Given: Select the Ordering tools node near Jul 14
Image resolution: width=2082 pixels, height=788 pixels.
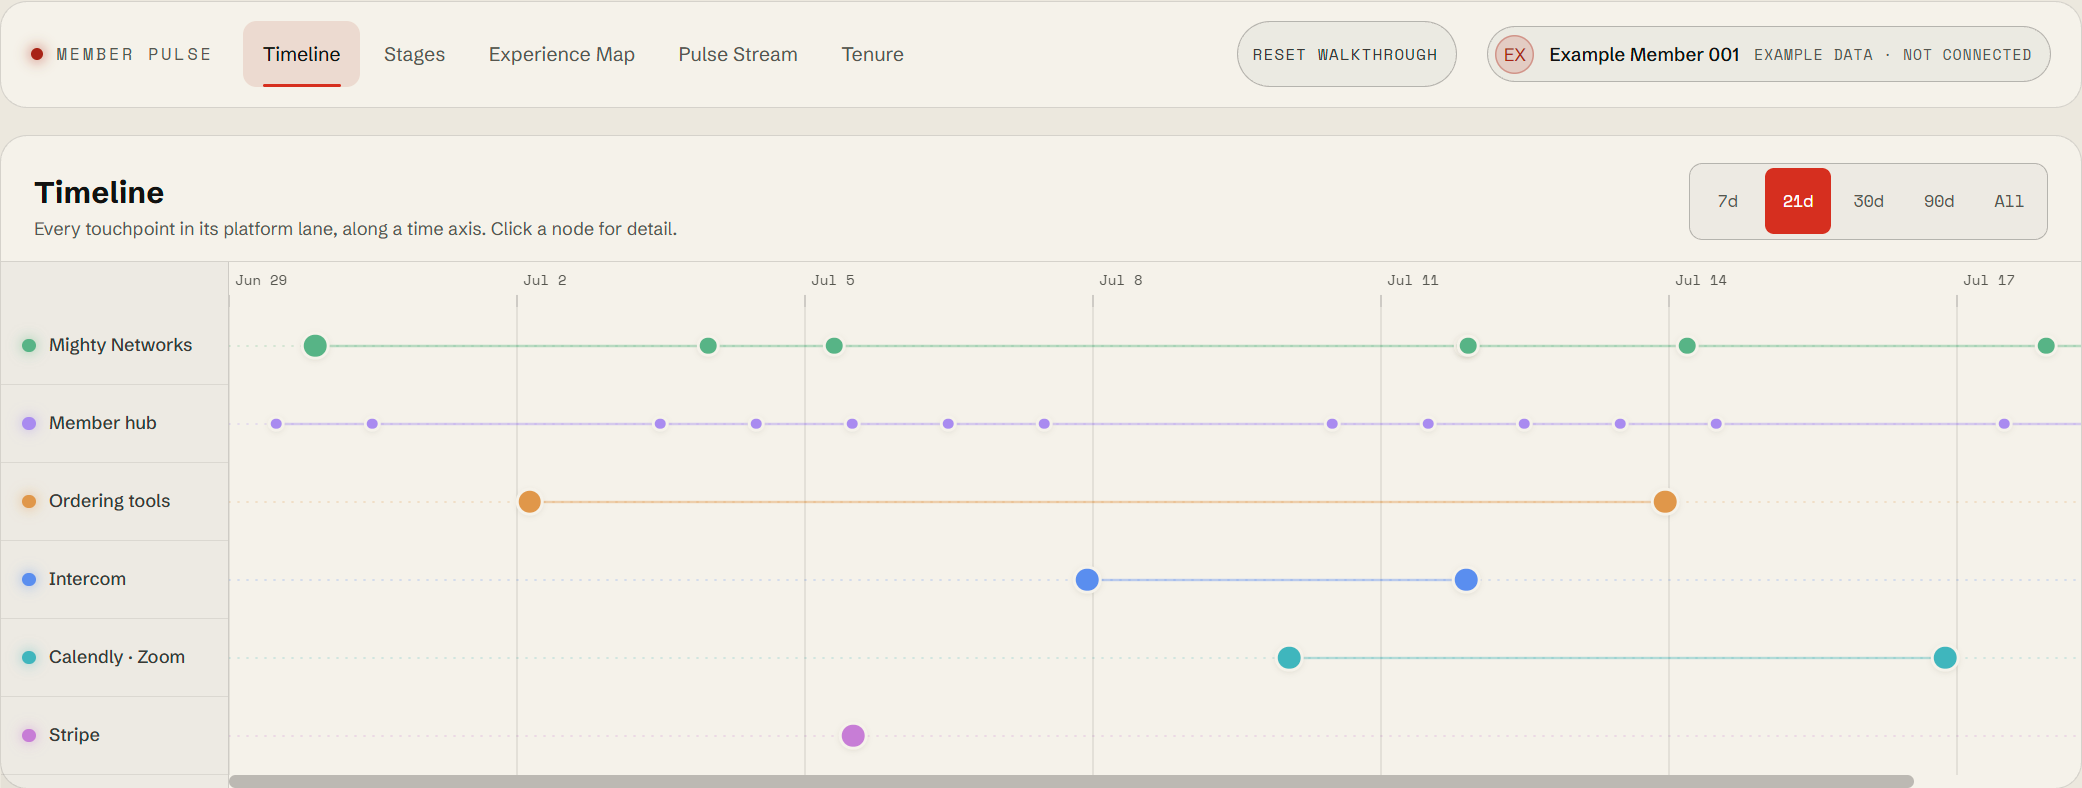Looking at the screenshot, I should click(x=1665, y=502).
